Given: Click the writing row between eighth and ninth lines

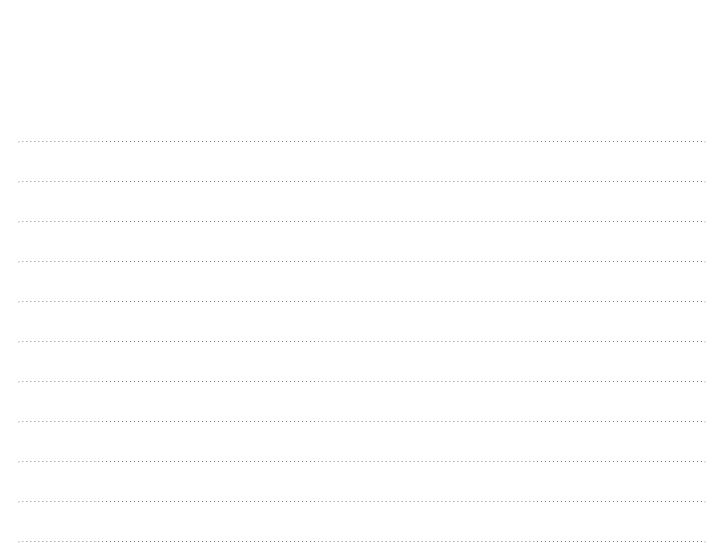Looking at the screenshot, I should coord(362,442).
